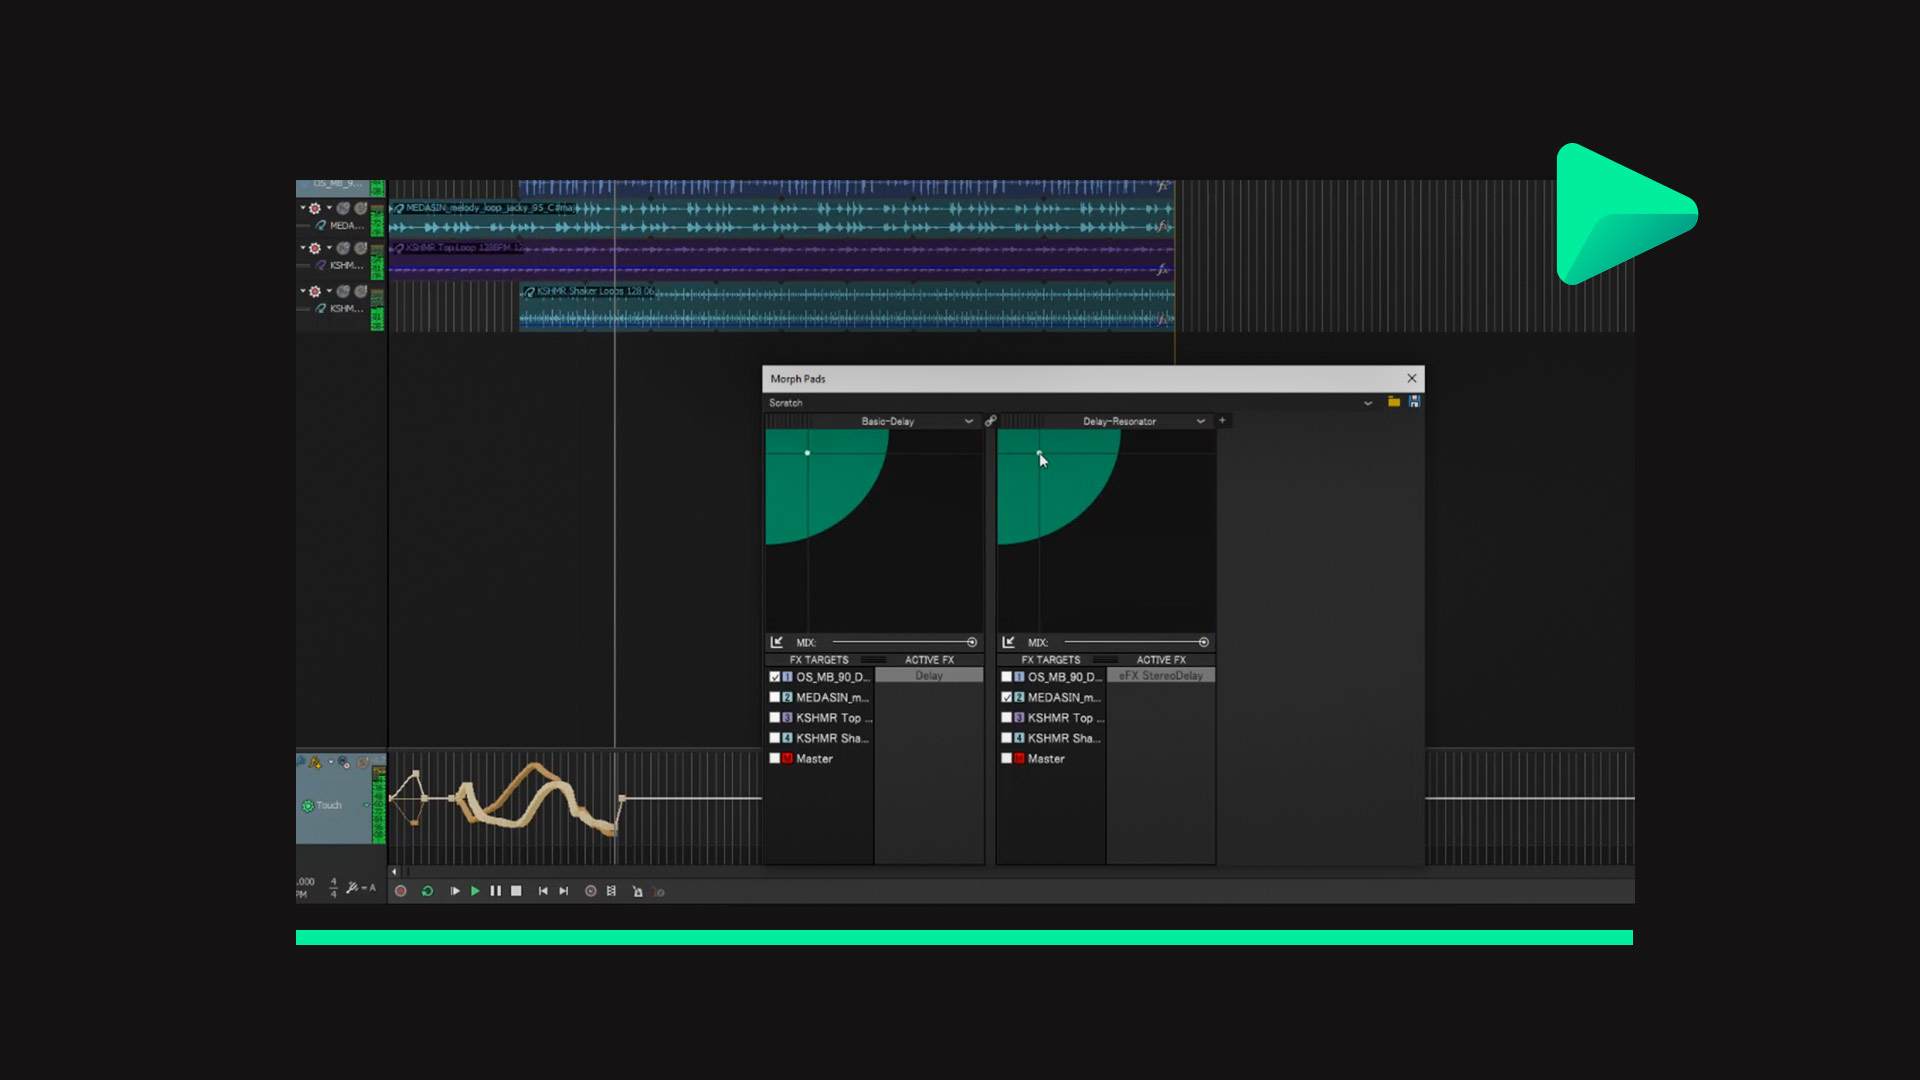Click the red gear icon on MEDA track
Image resolution: width=1920 pixels, height=1080 pixels.
(x=315, y=208)
